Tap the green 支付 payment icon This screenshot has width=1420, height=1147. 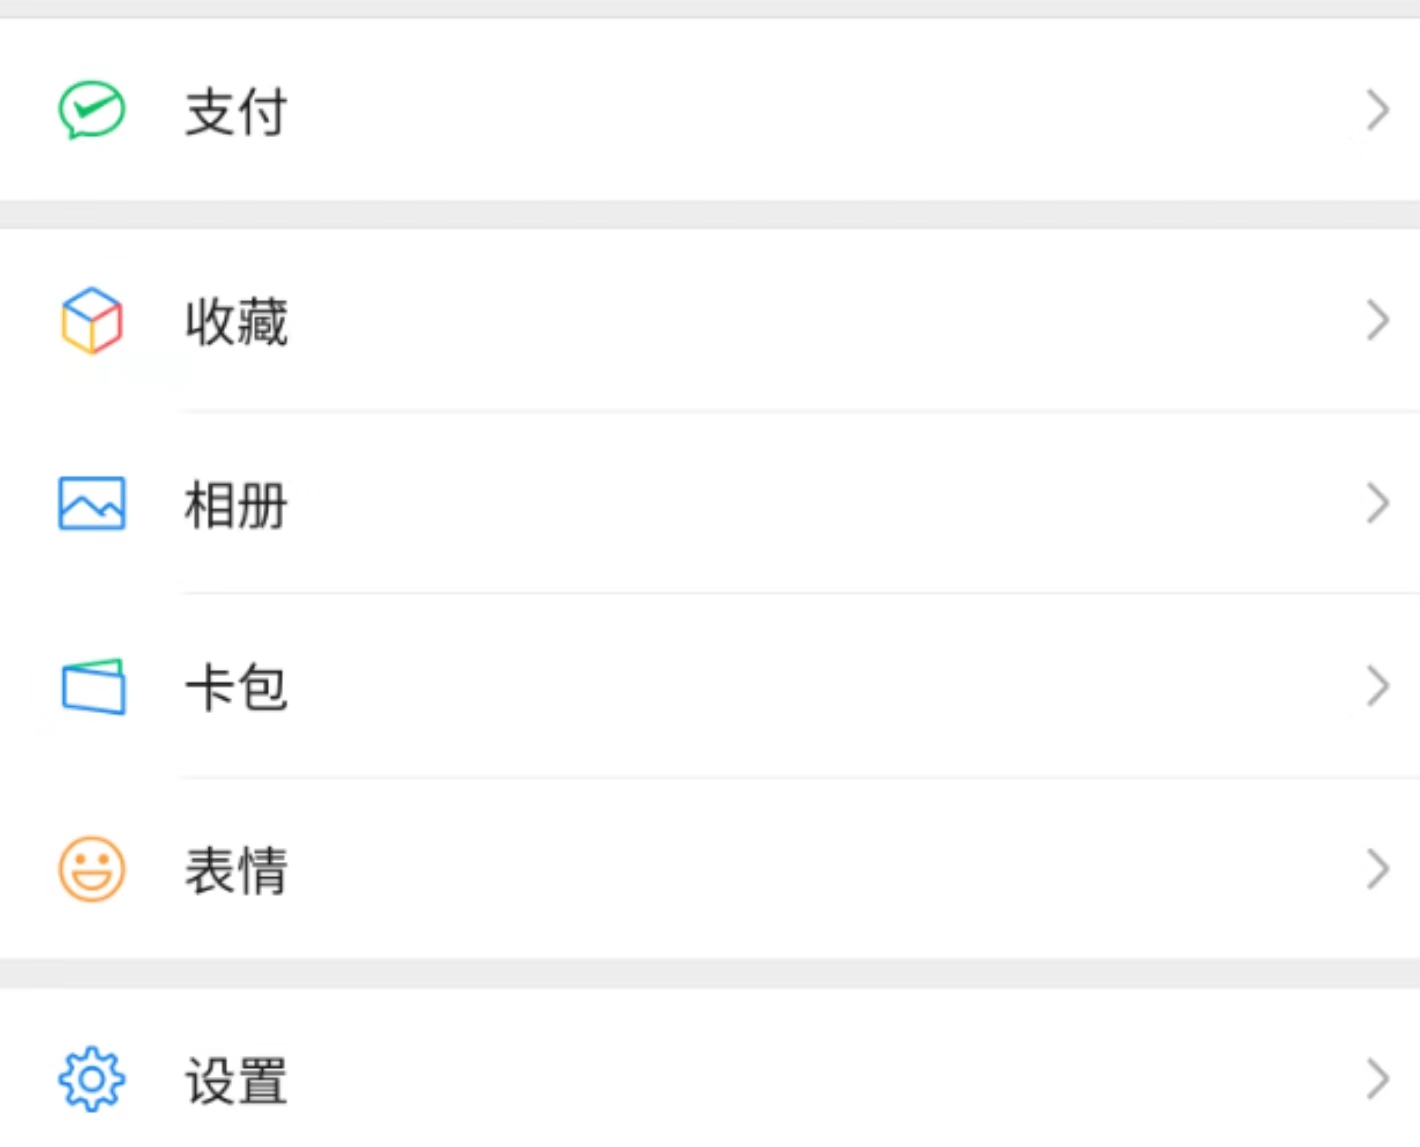point(91,110)
